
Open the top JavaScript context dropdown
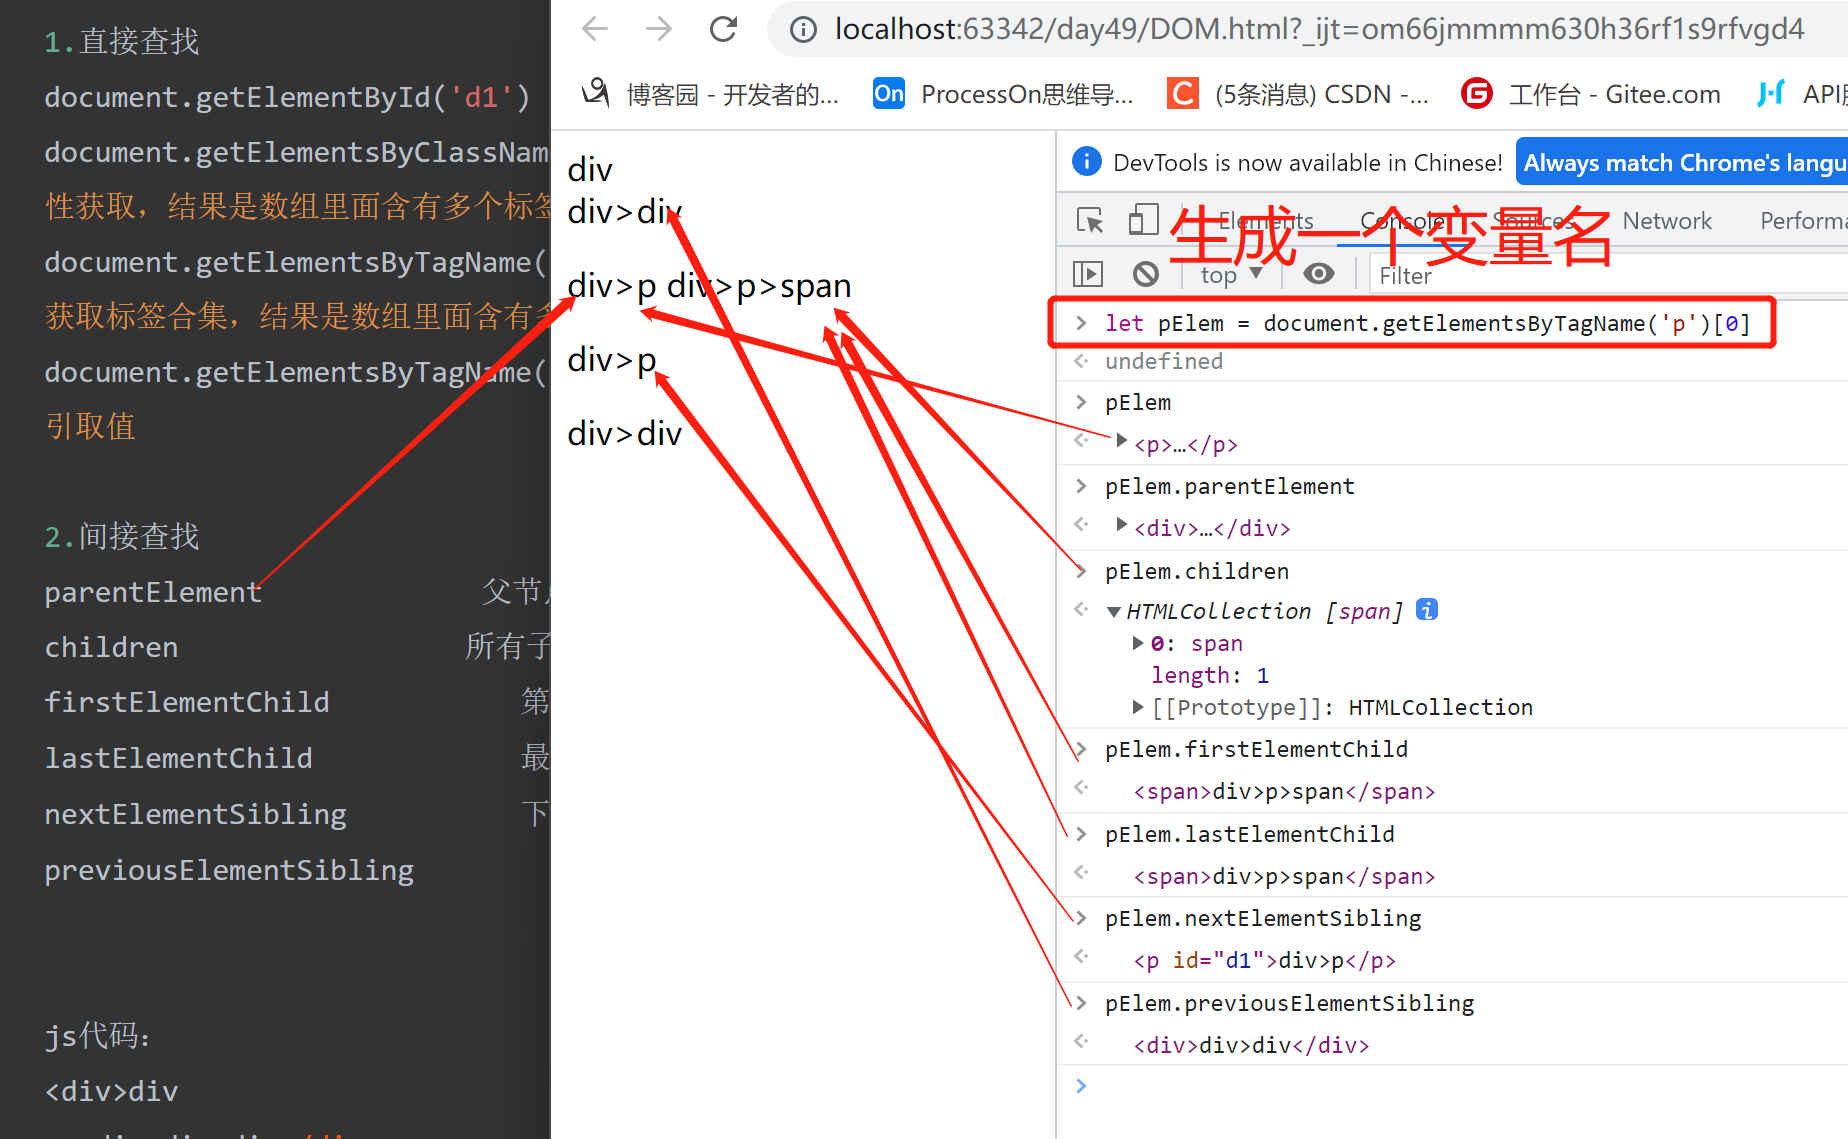coord(1232,274)
